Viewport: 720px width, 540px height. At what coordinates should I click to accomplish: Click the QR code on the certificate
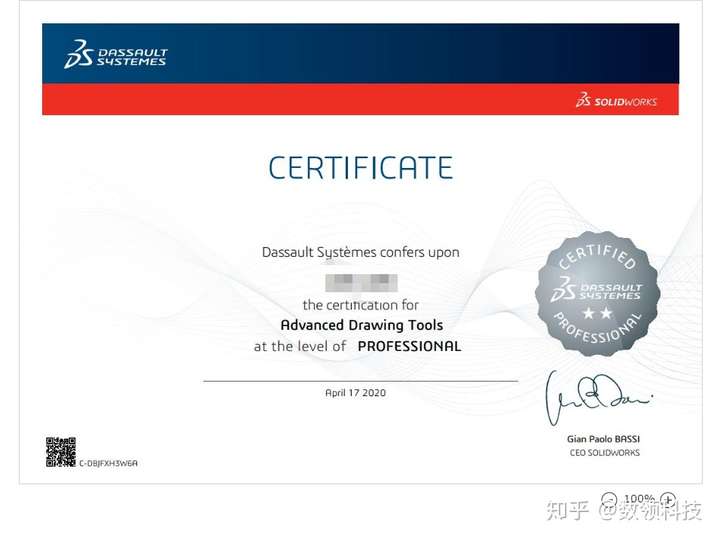point(61,452)
